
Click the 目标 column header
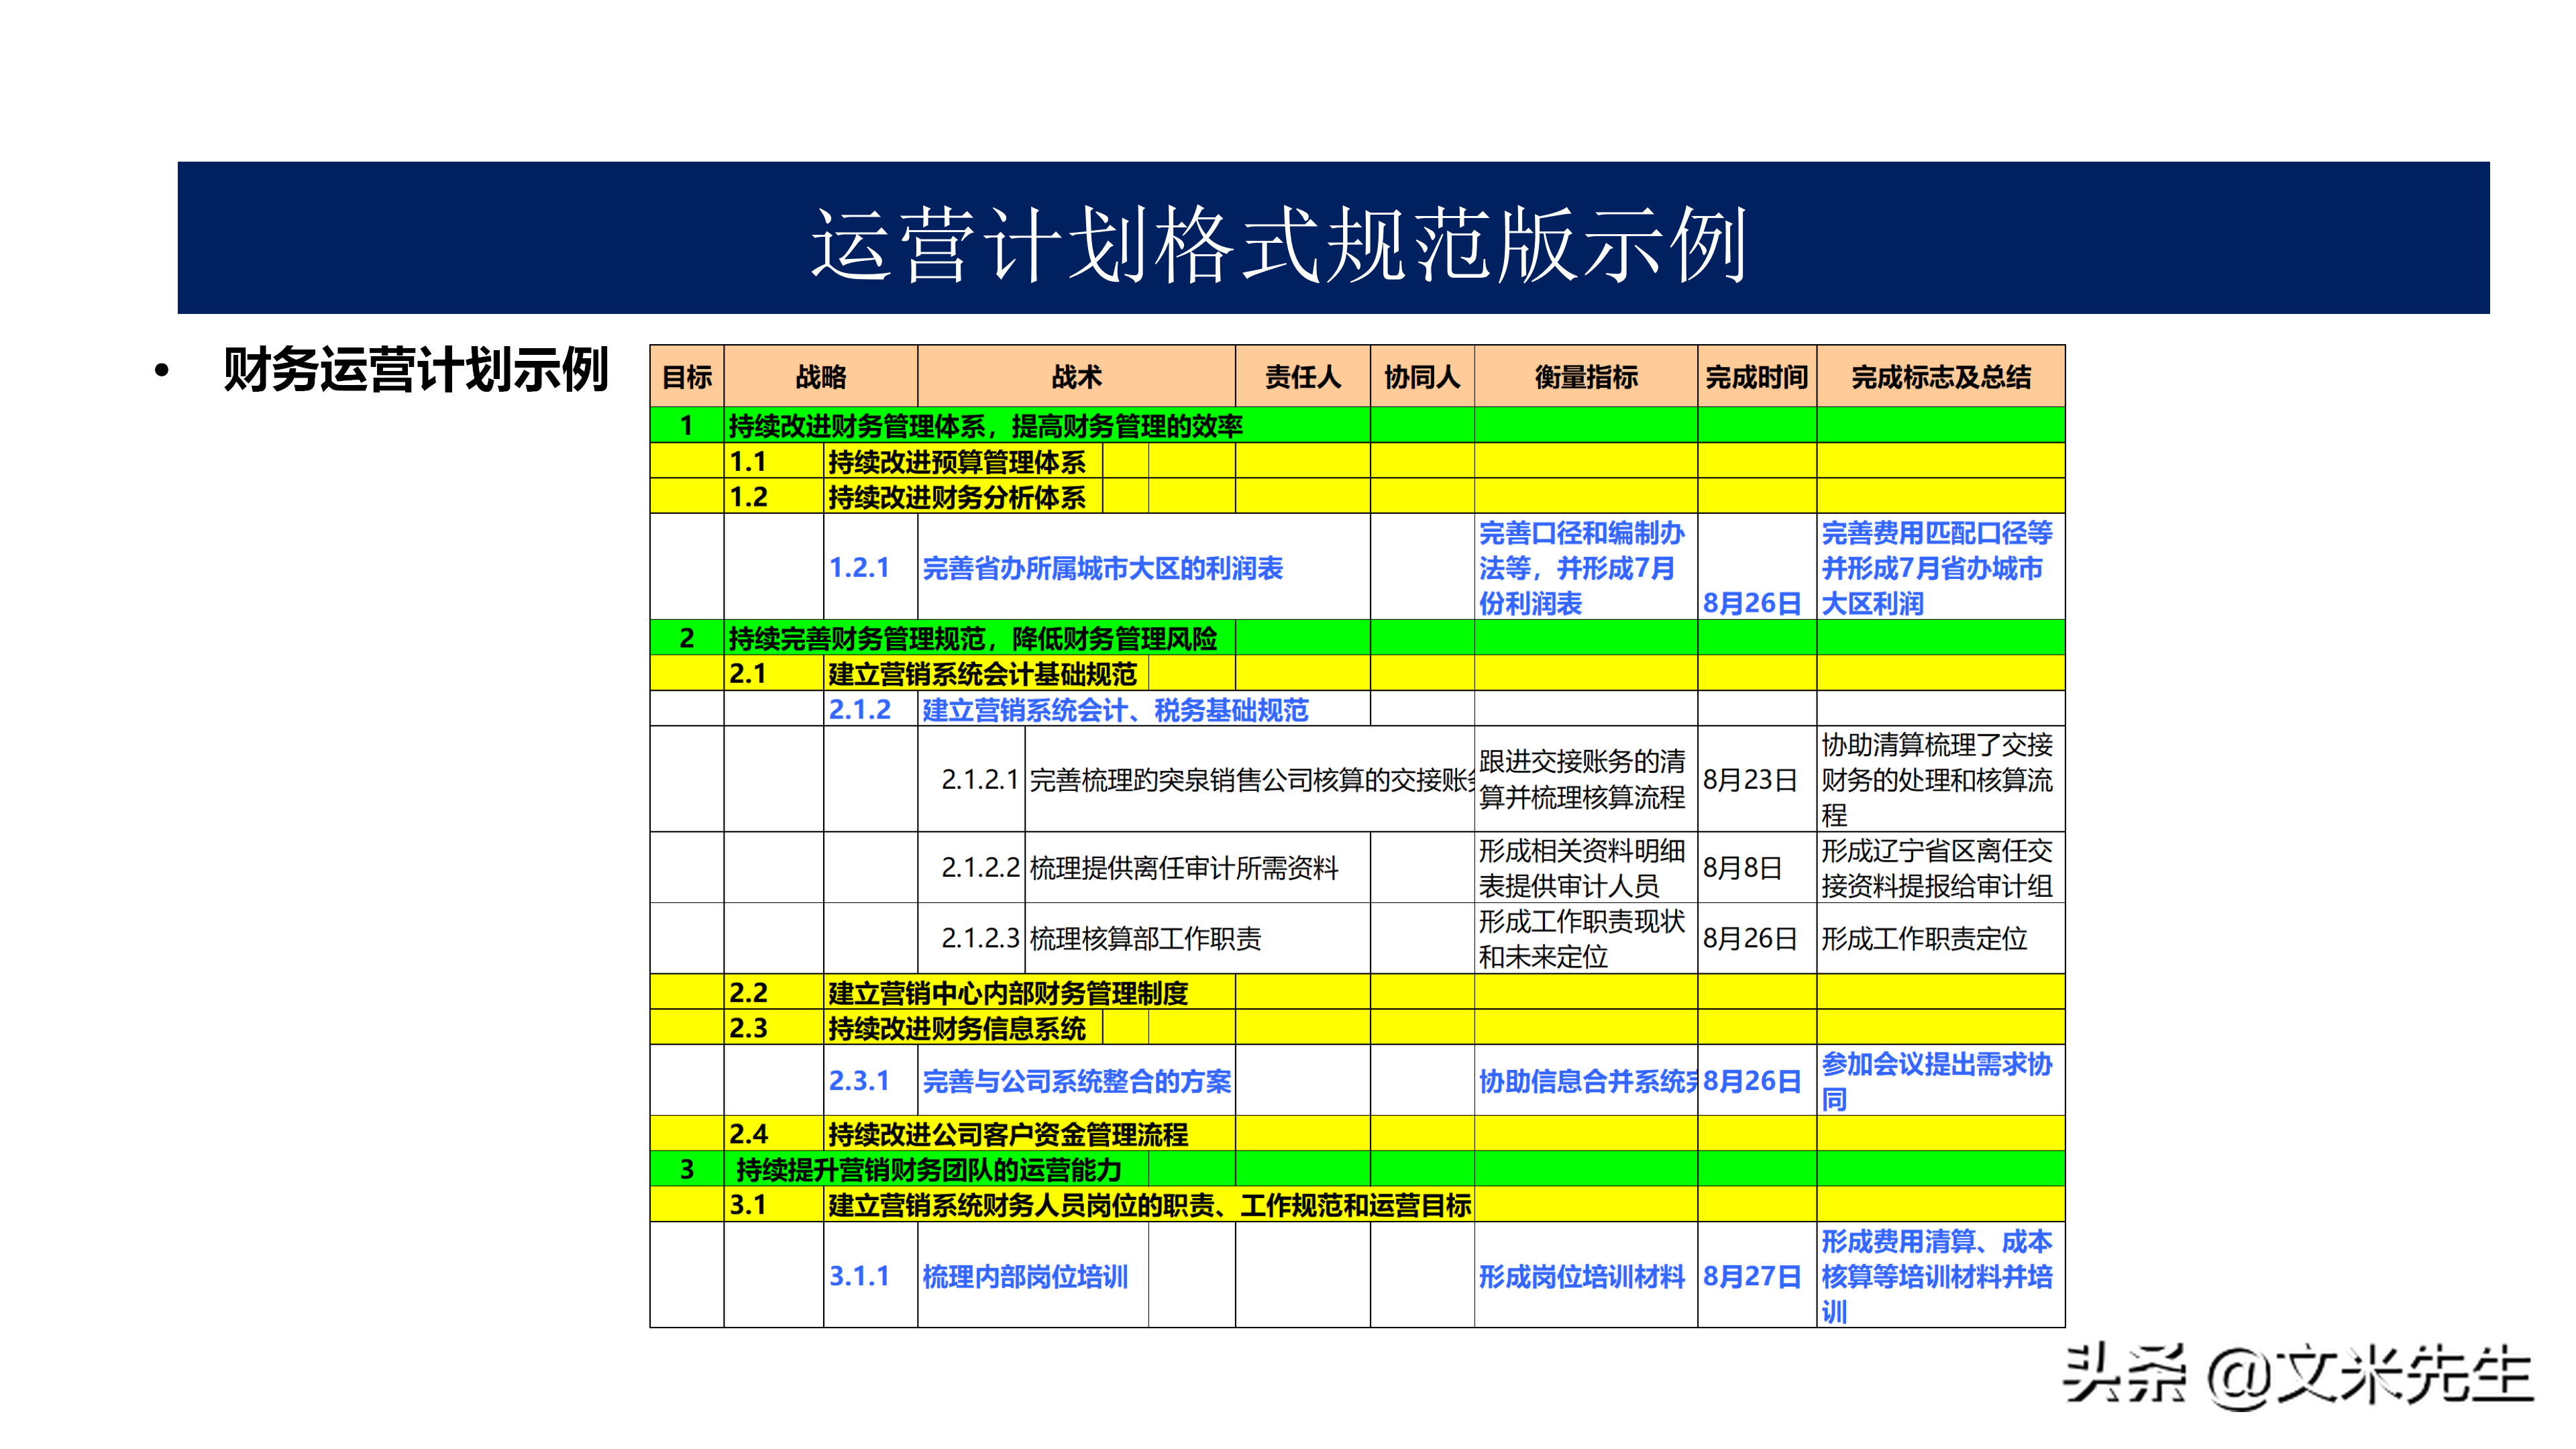click(687, 377)
